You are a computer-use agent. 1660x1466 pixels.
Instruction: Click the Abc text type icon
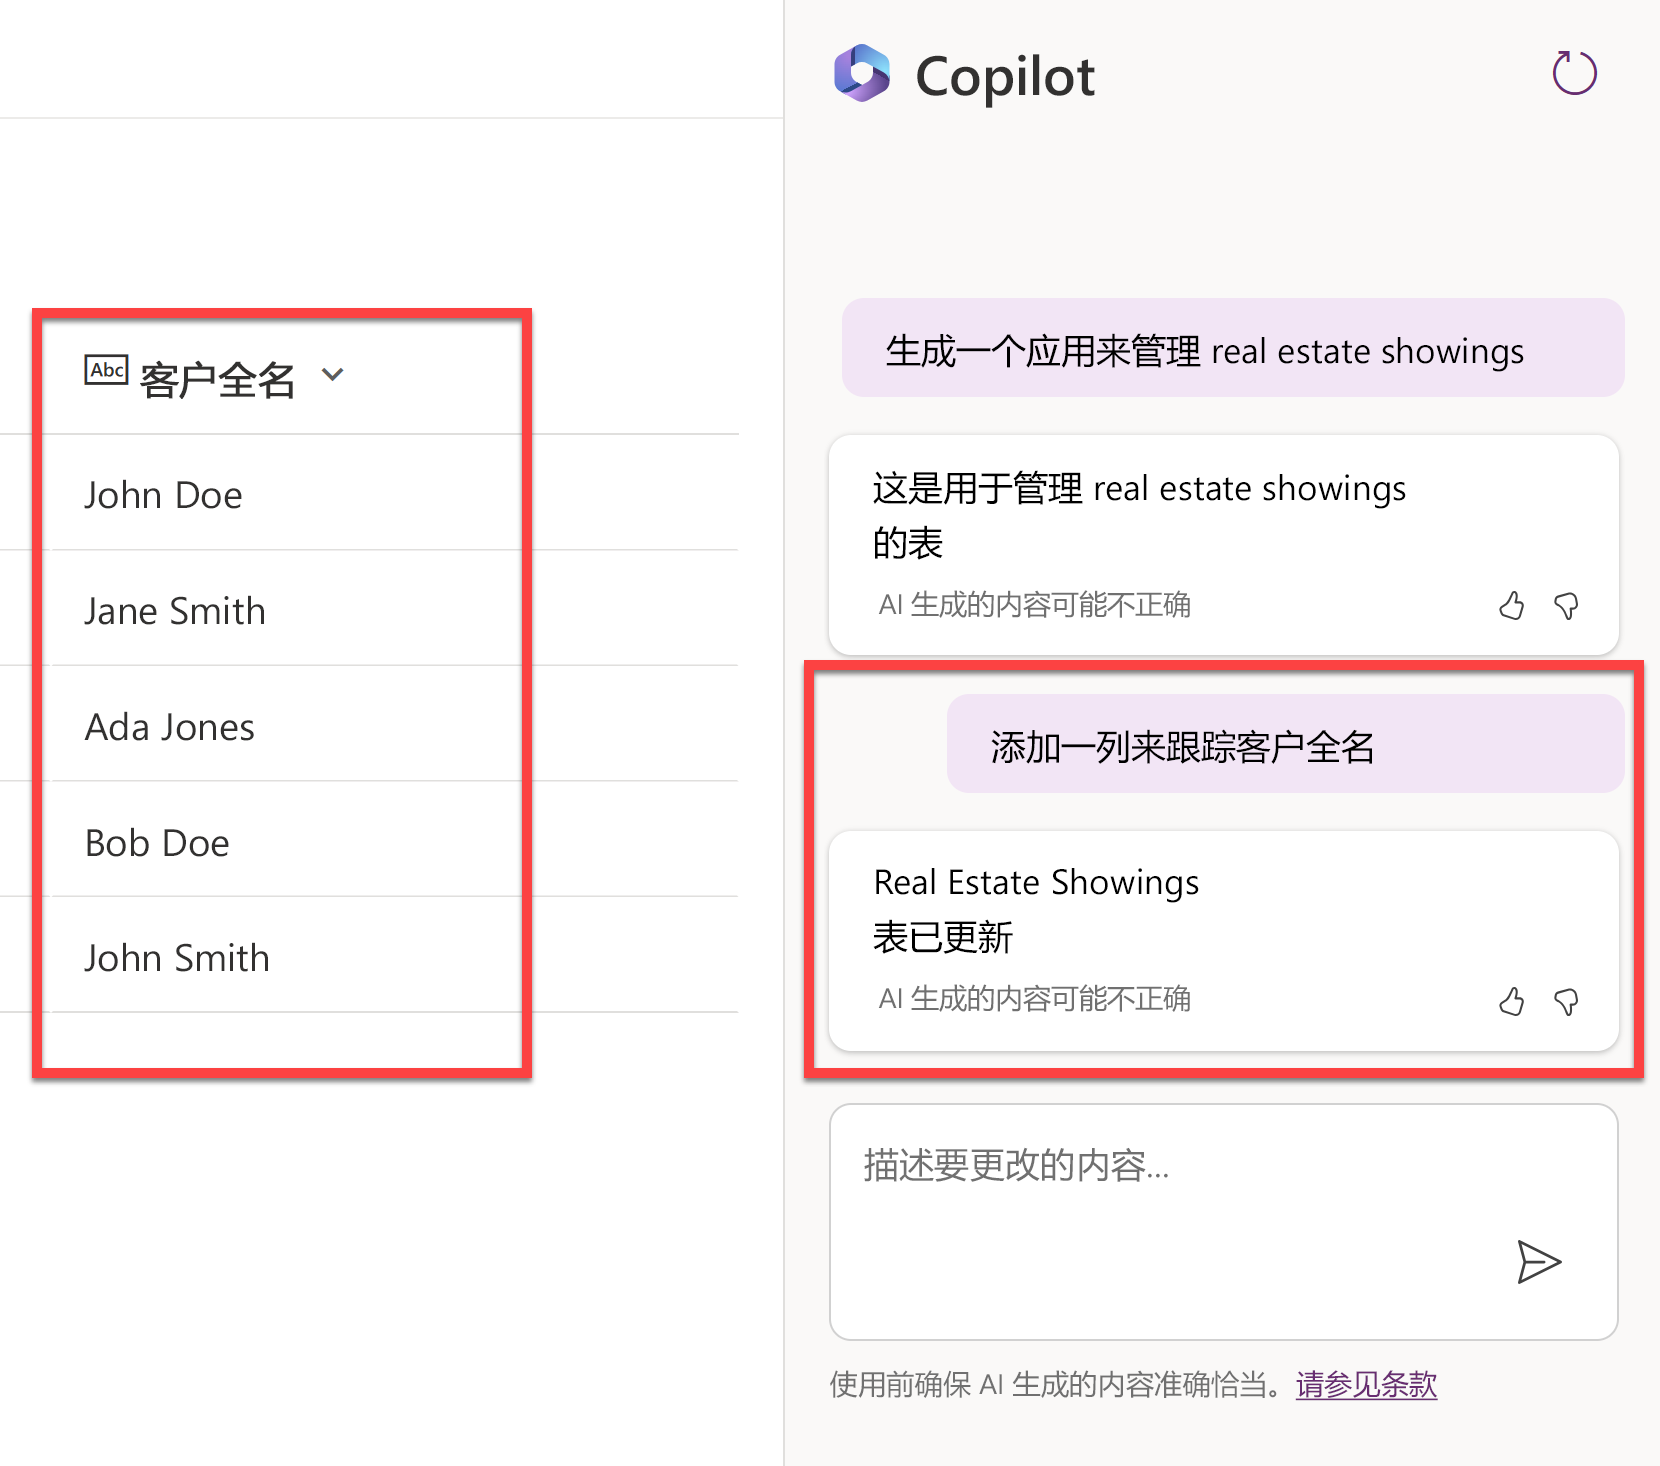(x=106, y=370)
